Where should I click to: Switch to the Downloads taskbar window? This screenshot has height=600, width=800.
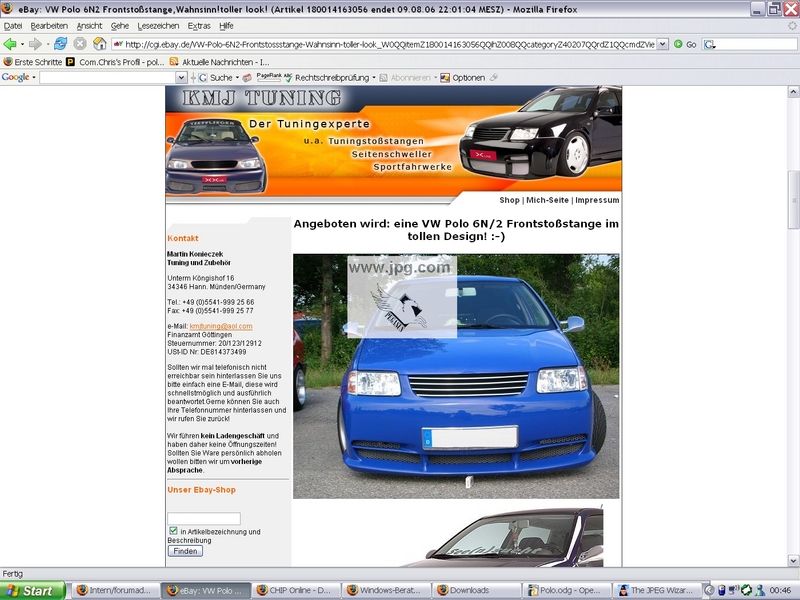coord(476,590)
